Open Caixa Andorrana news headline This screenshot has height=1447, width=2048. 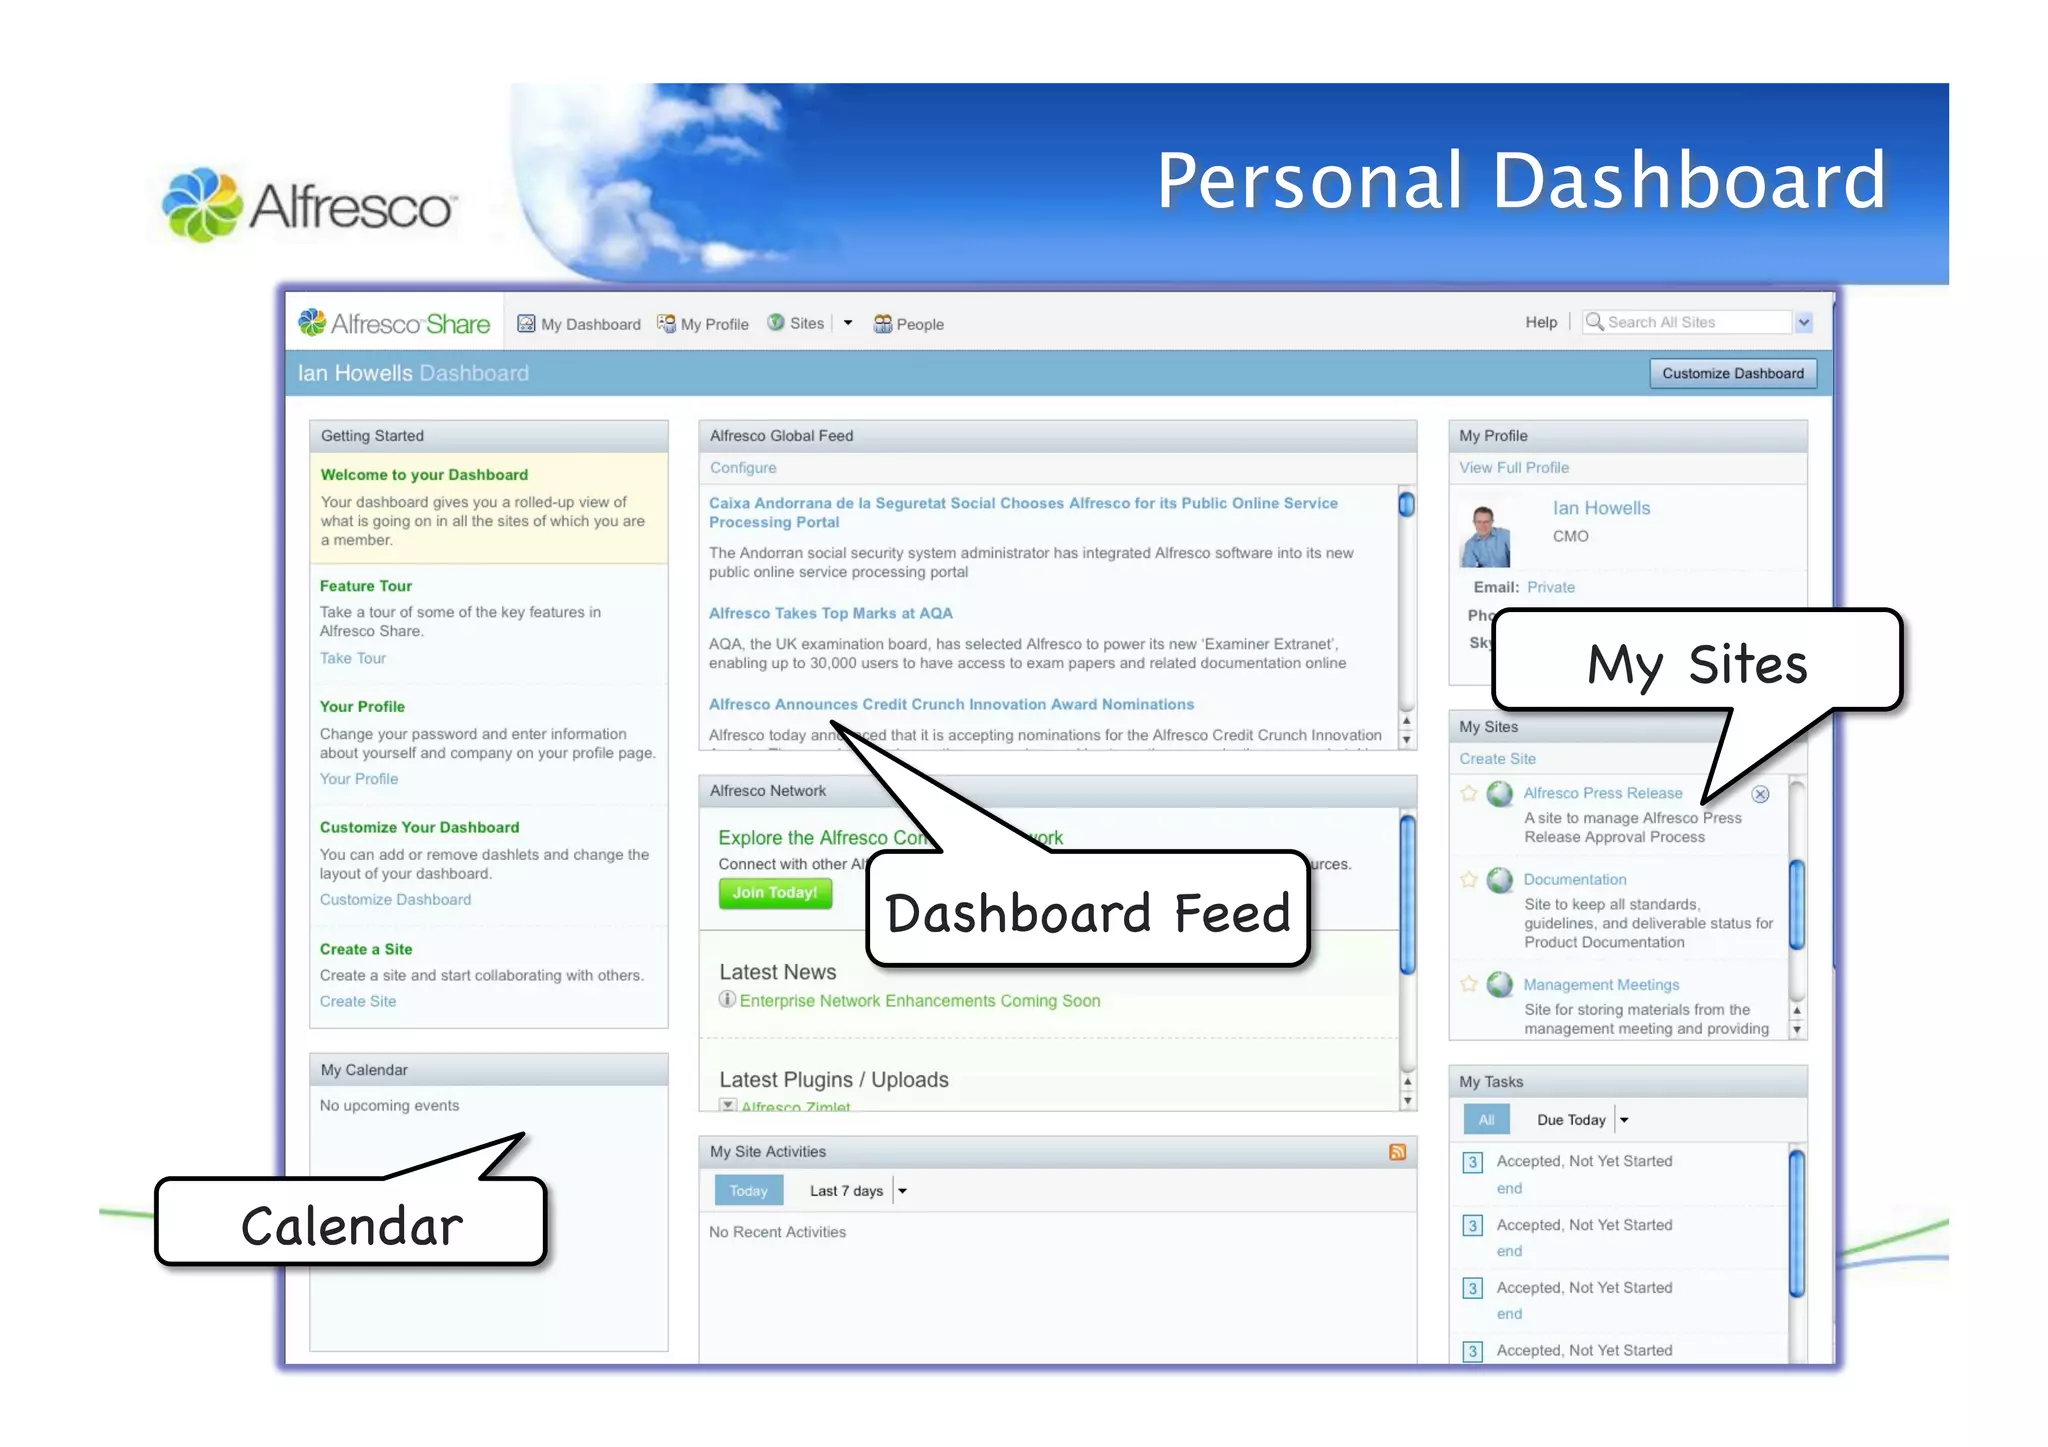click(x=1023, y=512)
